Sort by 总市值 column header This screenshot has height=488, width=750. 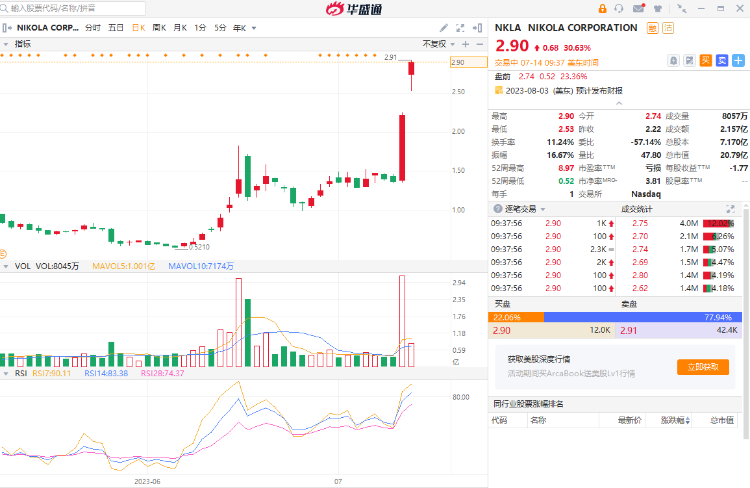pyautogui.click(x=722, y=420)
